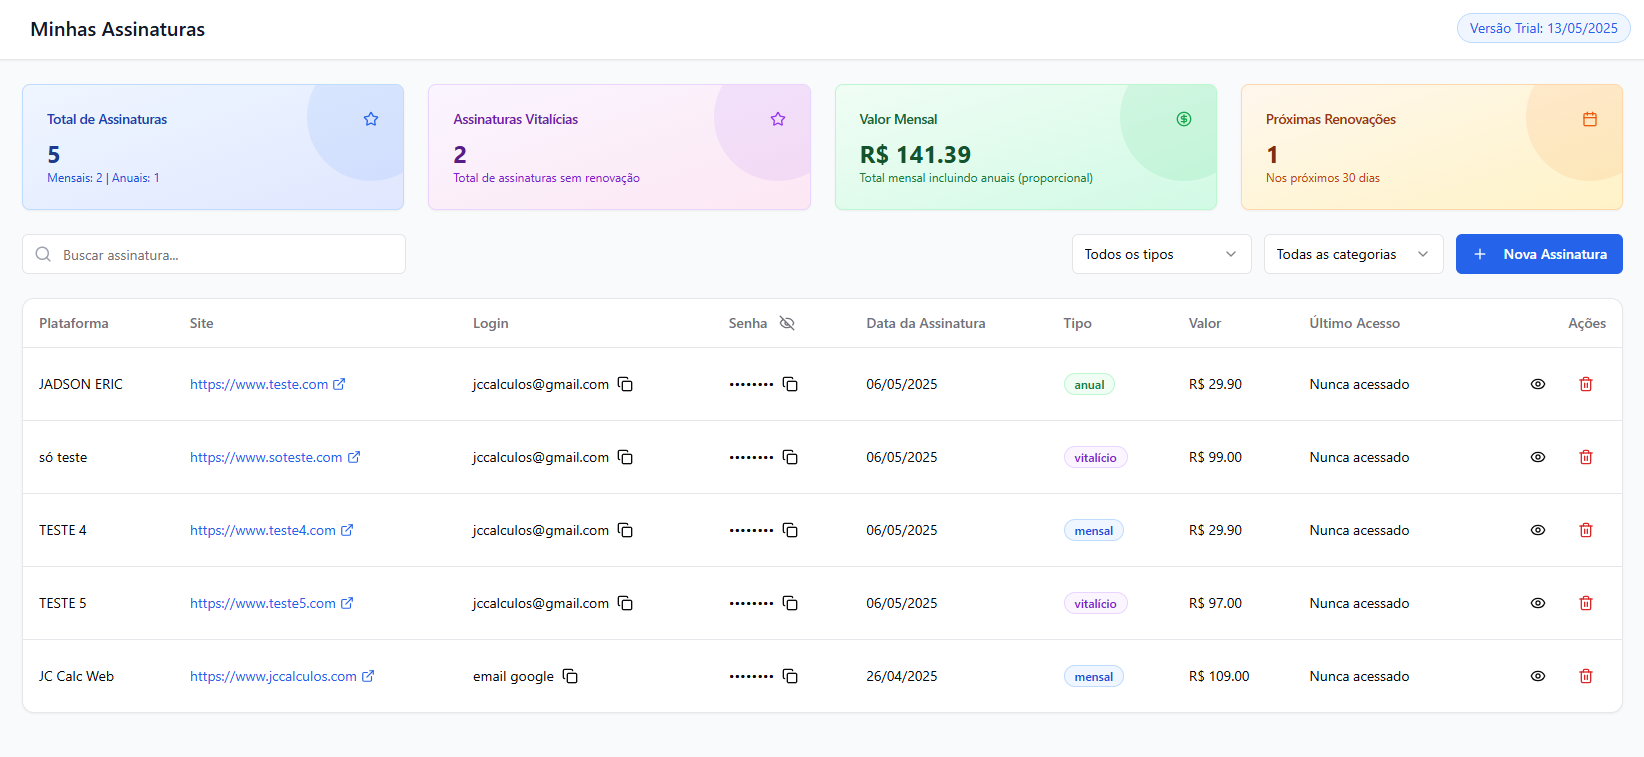
Task: Click the calendar icon on Próximas Renovações card
Action: 1589,119
